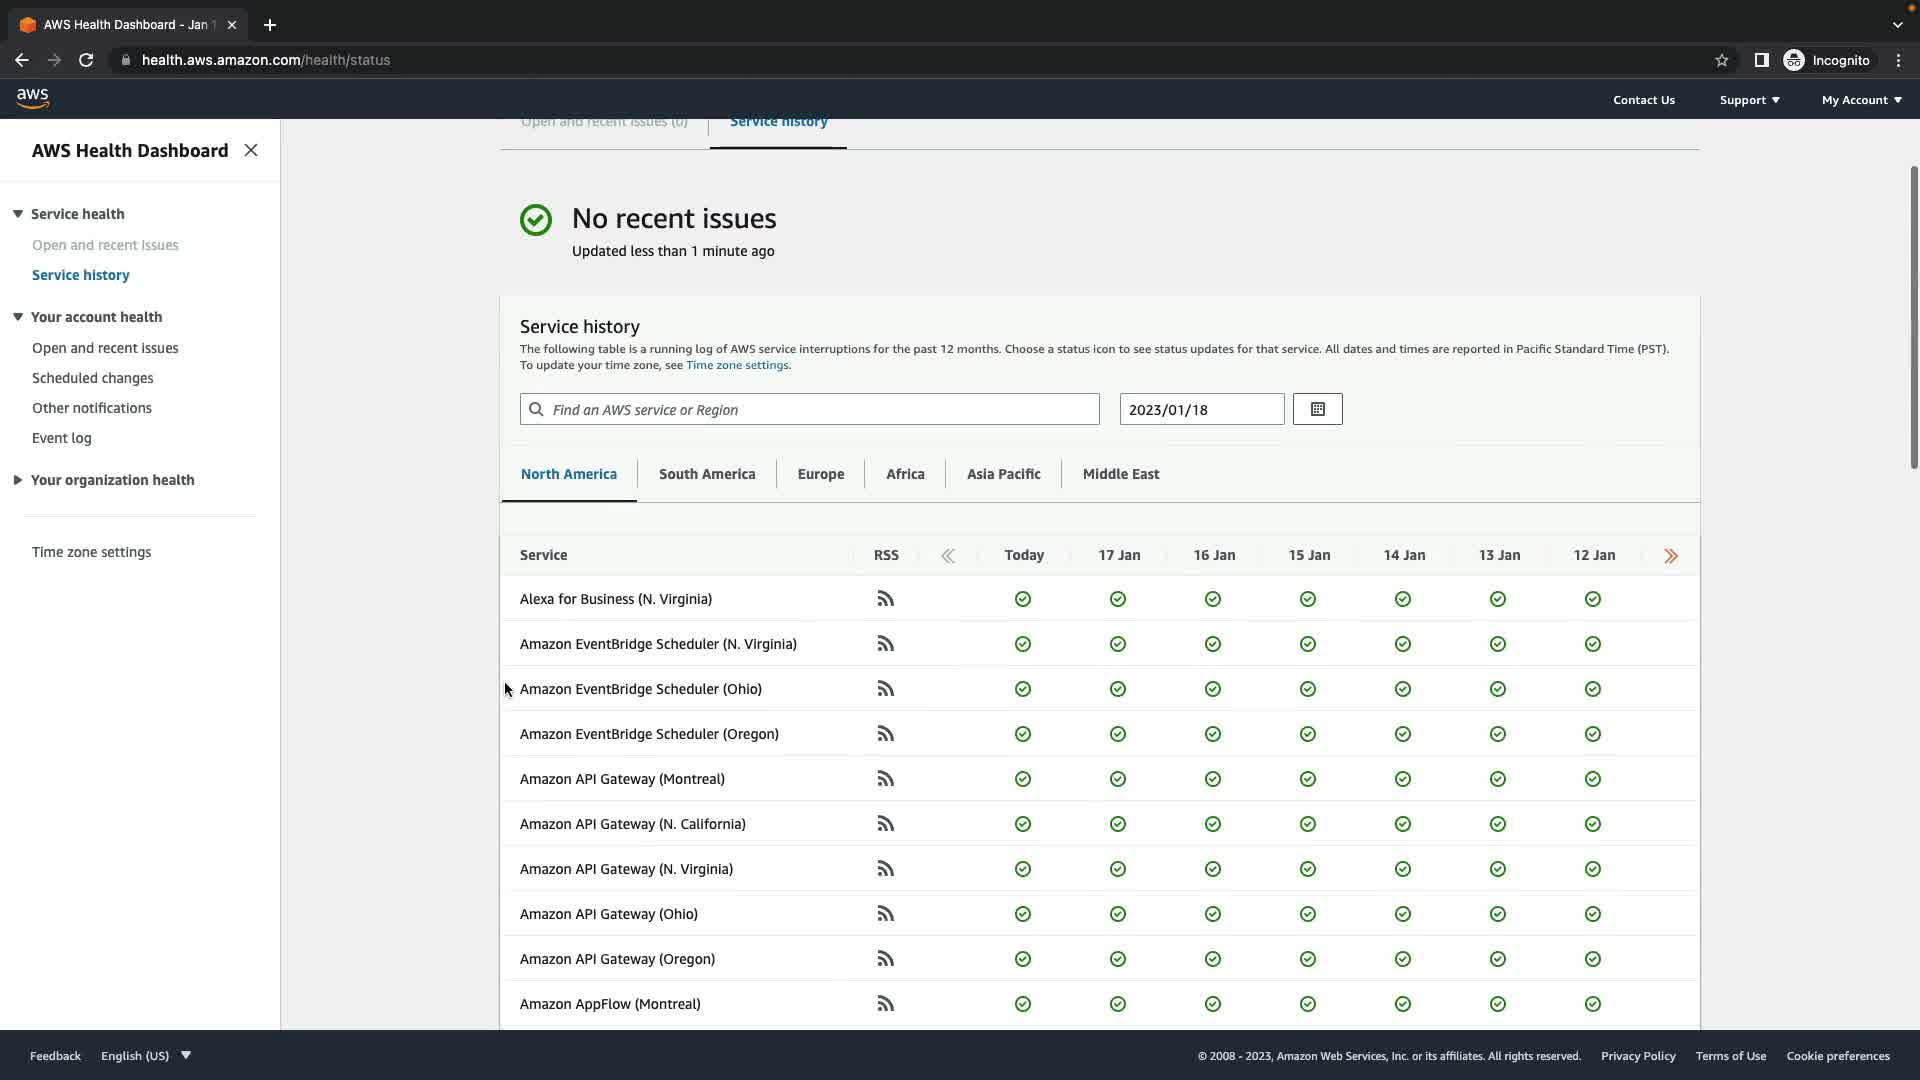Open the My Account dropdown
The width and height of the screenshot is (1920, 1080).
pyautogui.click(x=1861, y=100)
